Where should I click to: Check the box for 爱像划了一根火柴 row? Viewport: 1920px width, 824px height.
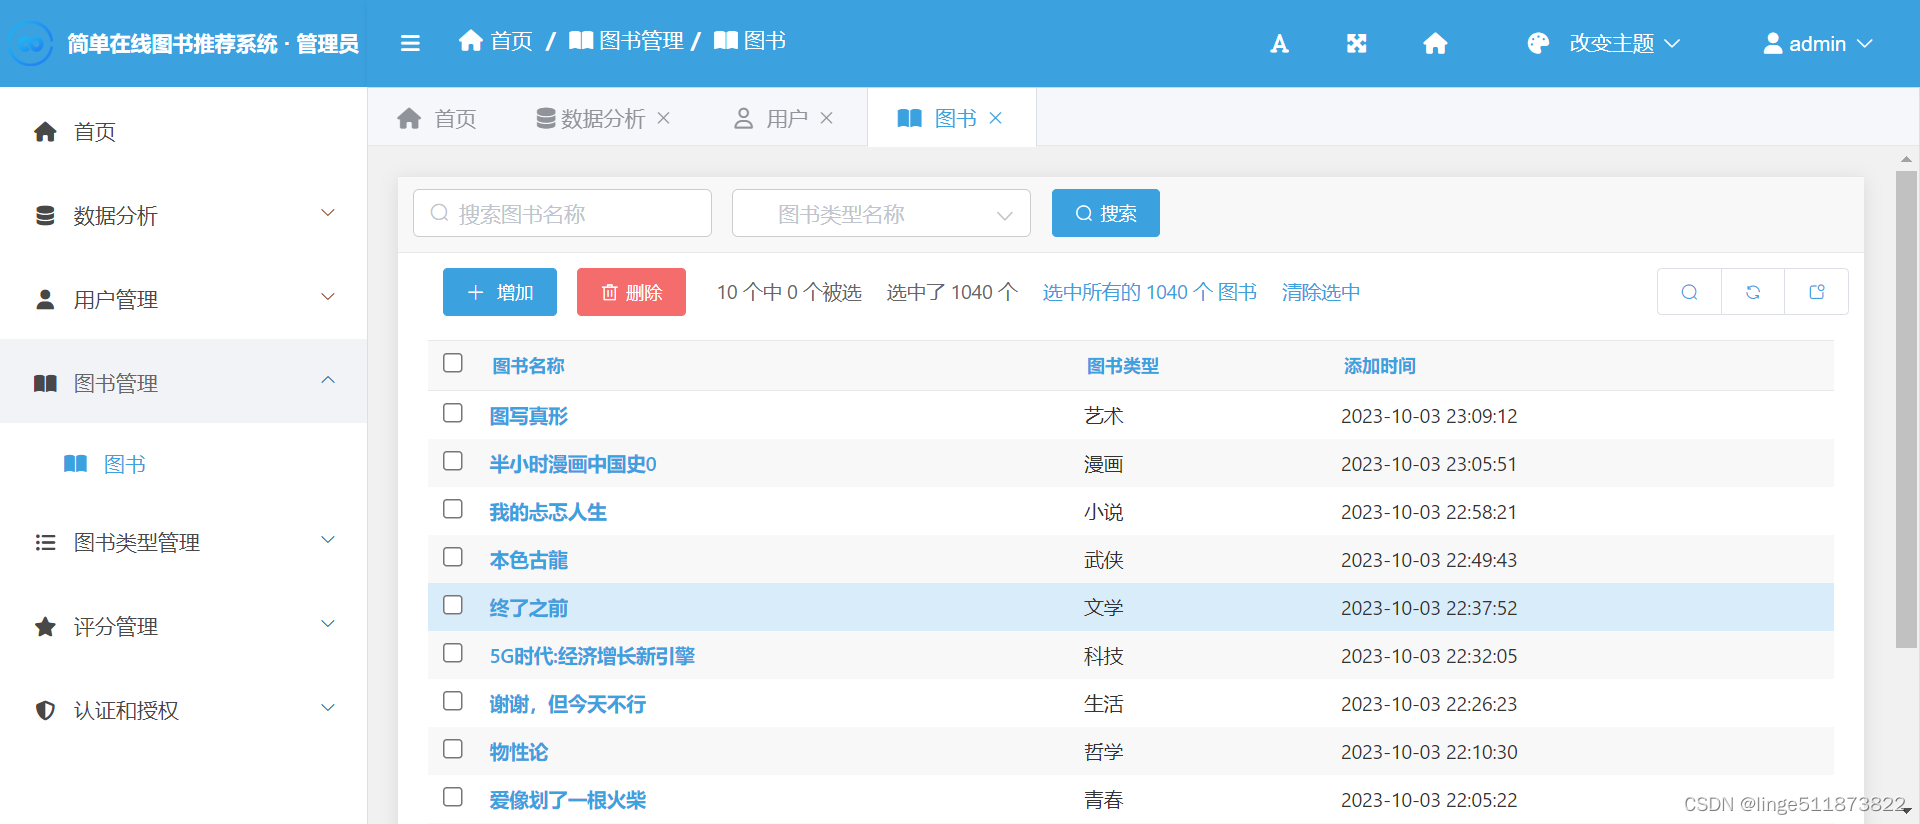[x=453, y=796]
